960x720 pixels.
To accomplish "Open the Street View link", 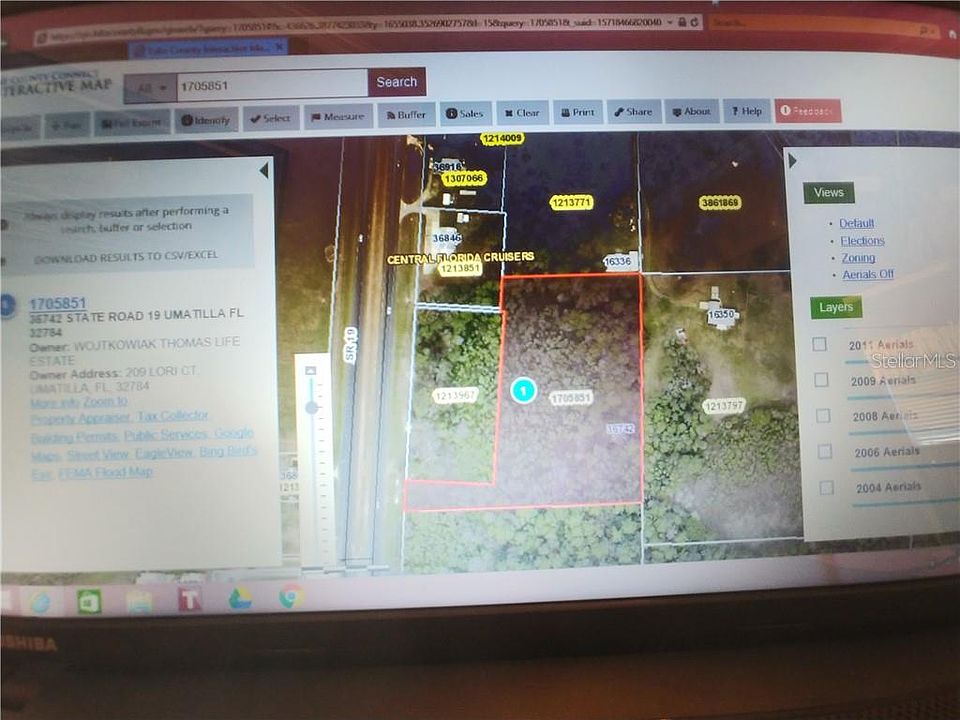I will pyautogui.click(x=98, y=455).
